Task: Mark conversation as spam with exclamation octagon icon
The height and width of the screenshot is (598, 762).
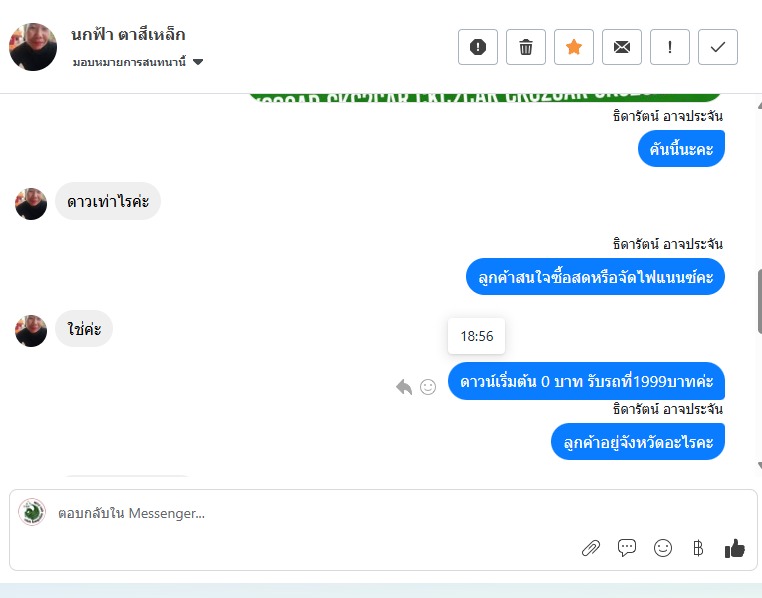Action: (478, 47)
